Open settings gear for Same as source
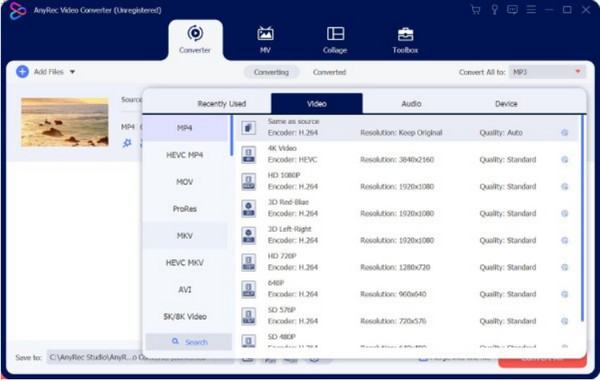 [x=564, y=133]
